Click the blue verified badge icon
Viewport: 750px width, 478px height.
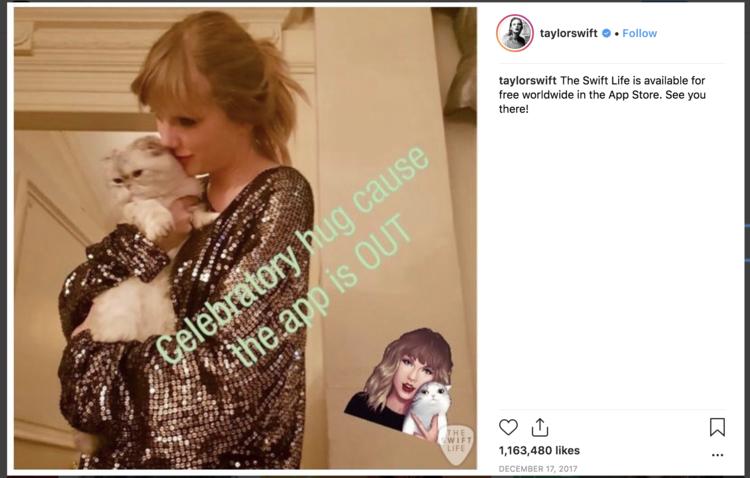pyautogui.click(x=606, y=33)
